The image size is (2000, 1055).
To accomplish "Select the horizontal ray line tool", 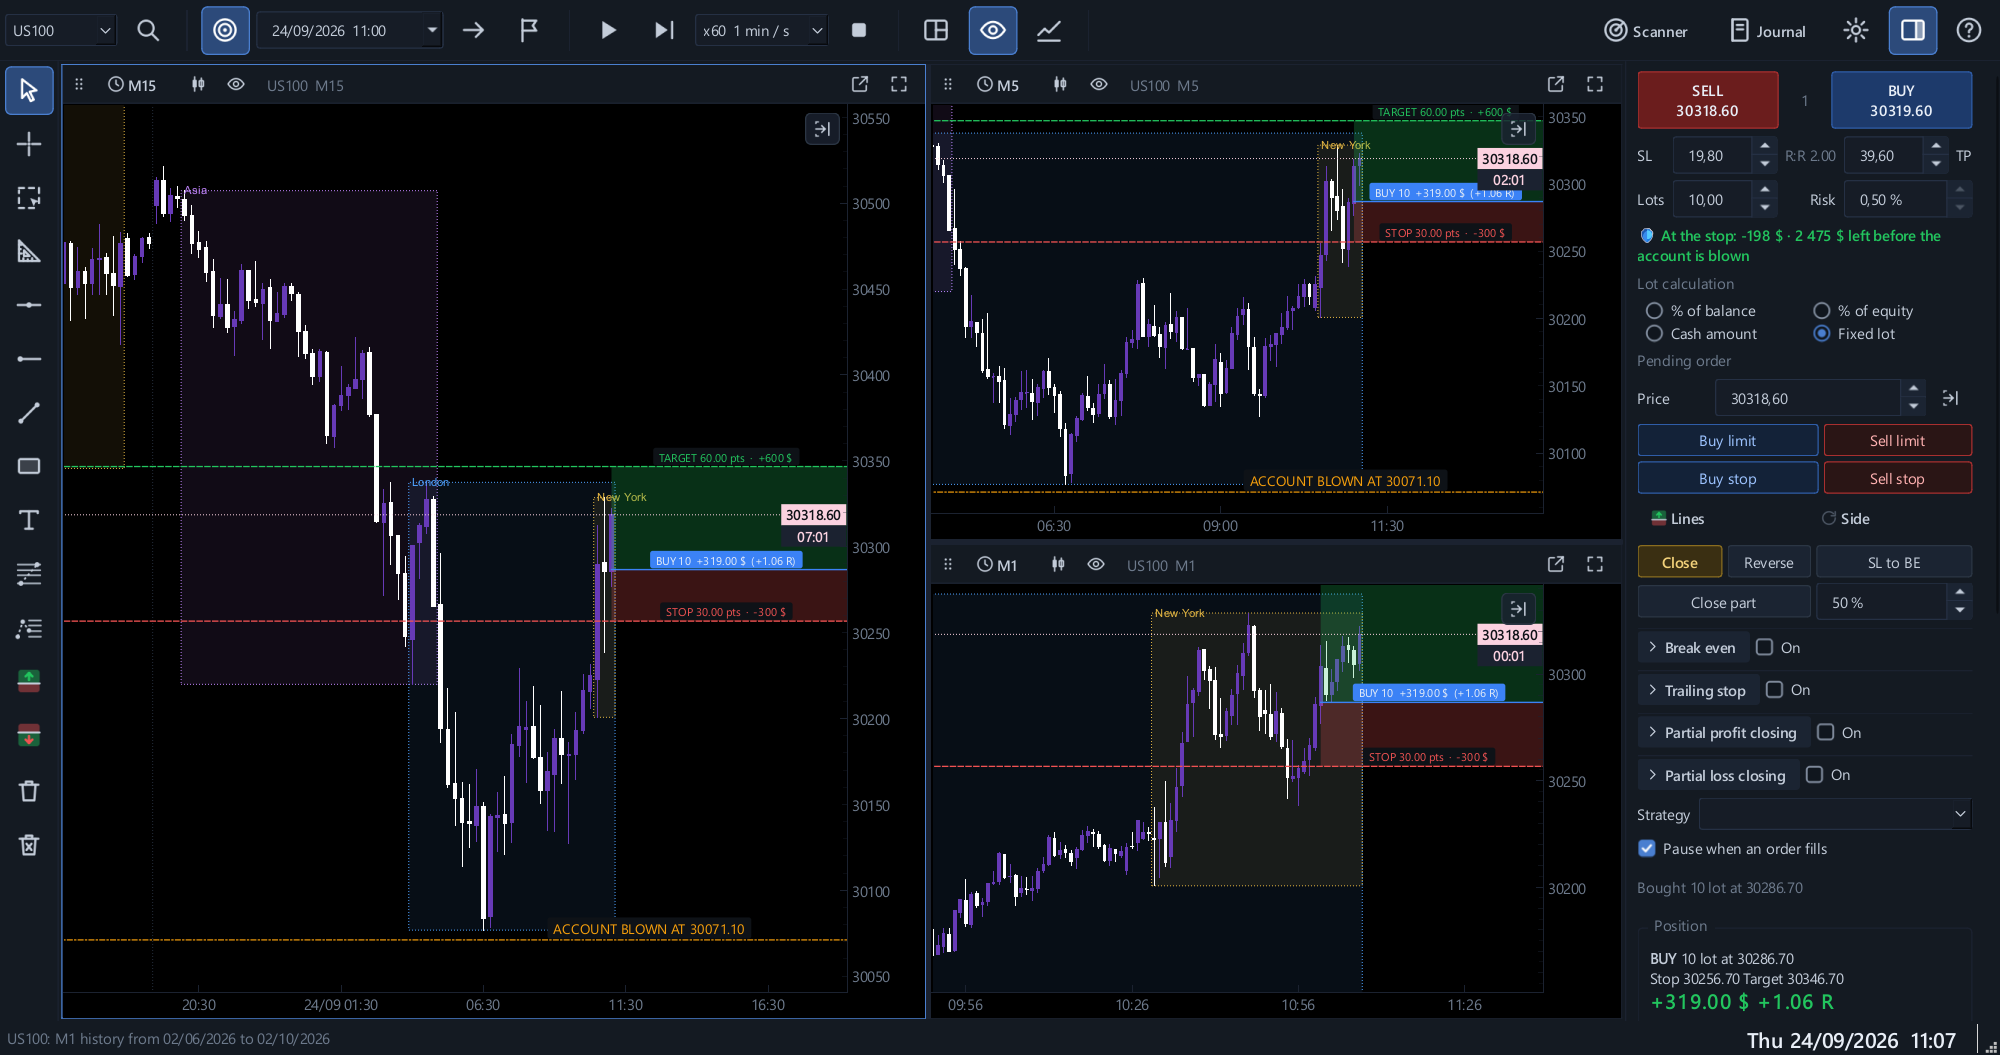I will click(x=29, y=358).
